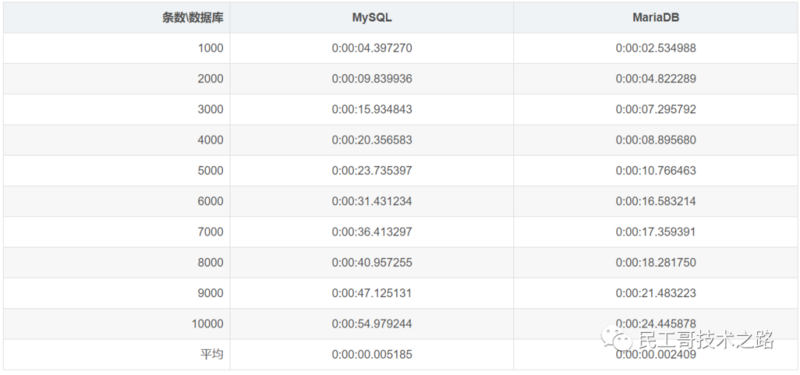Click MySQL value 0:00:31.431234
The image size is (800, 375).
[371, 201]
